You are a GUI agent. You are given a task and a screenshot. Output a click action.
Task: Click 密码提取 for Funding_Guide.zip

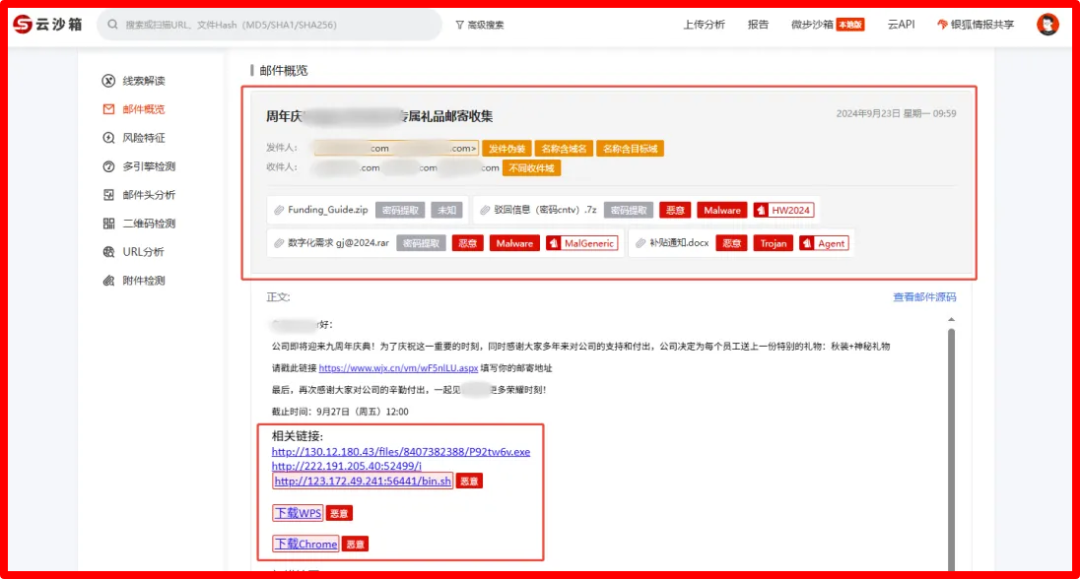[400, 210]
